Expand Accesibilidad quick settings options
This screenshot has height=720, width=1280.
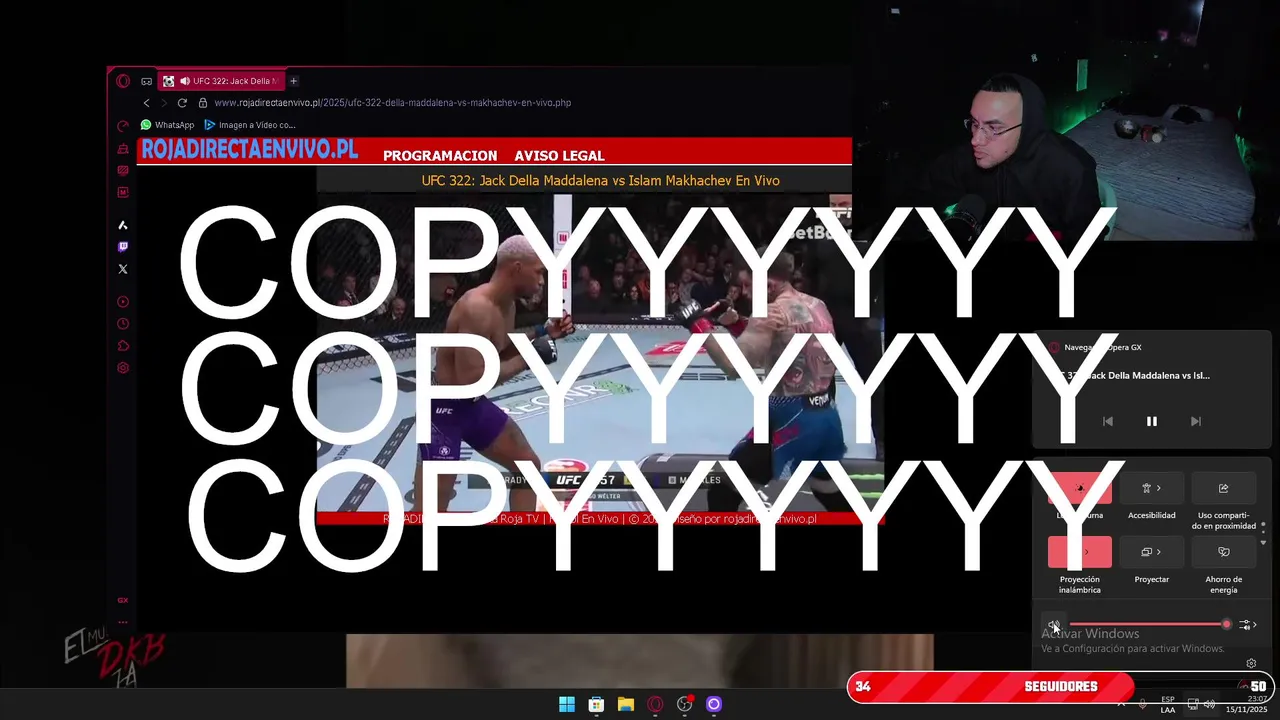(x=1152, y=488)
